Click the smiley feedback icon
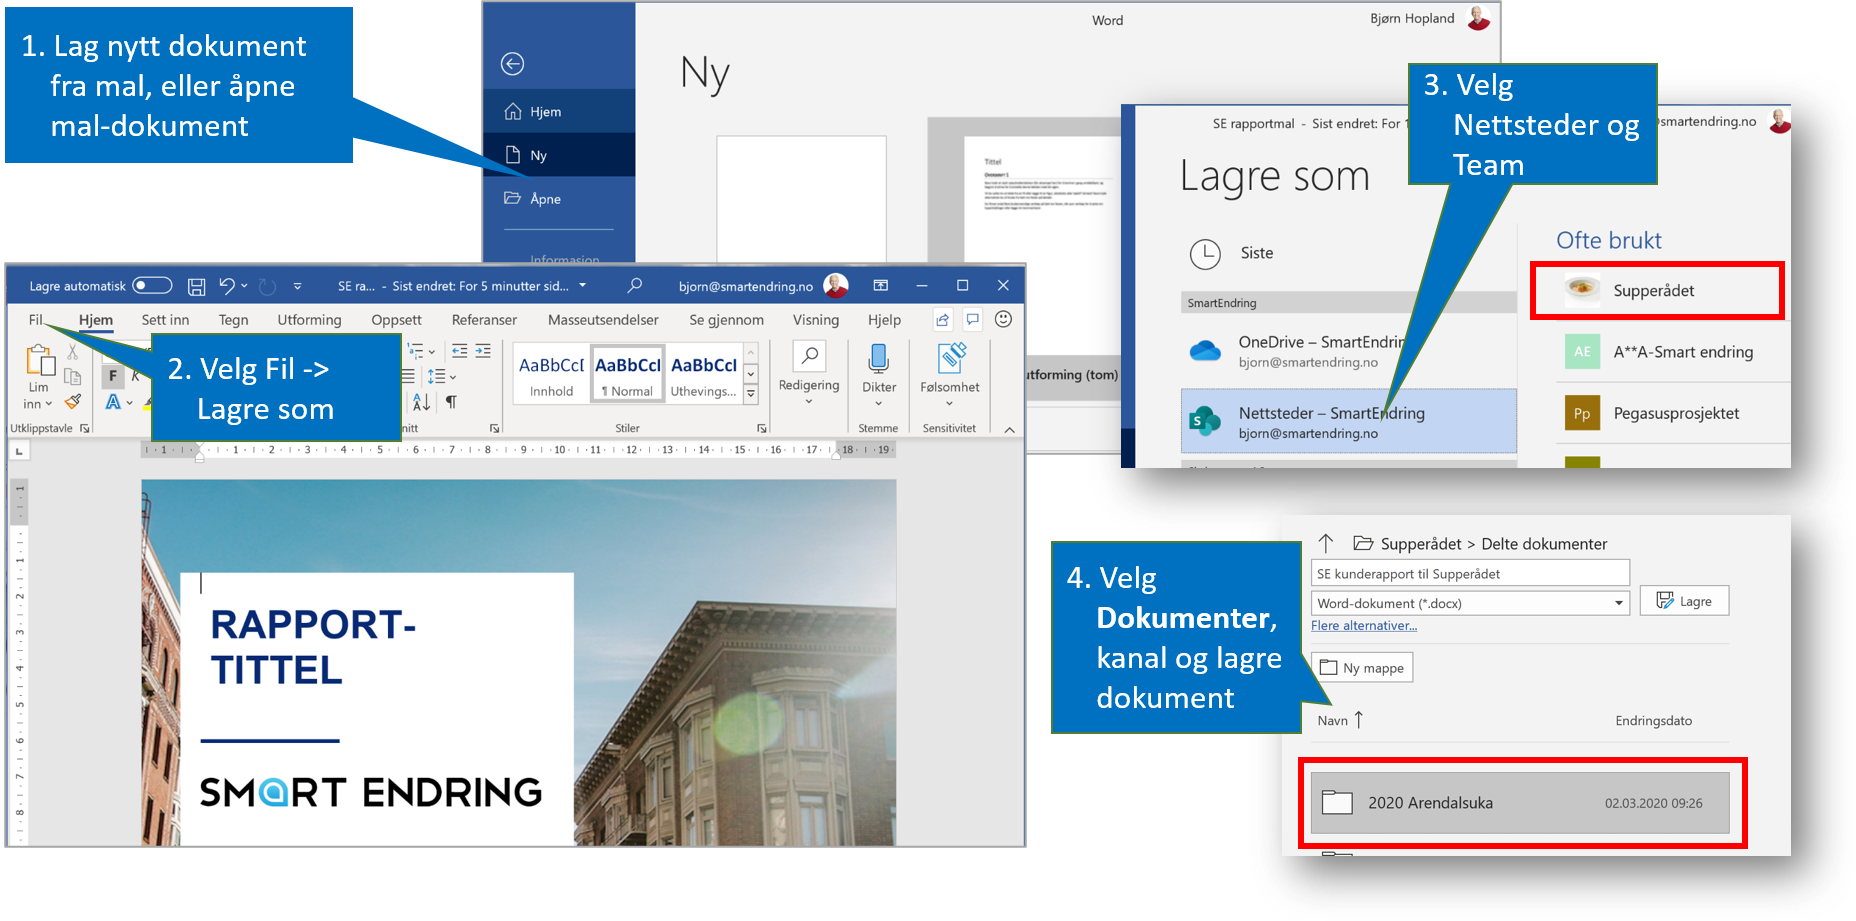 click(1003, 319)
